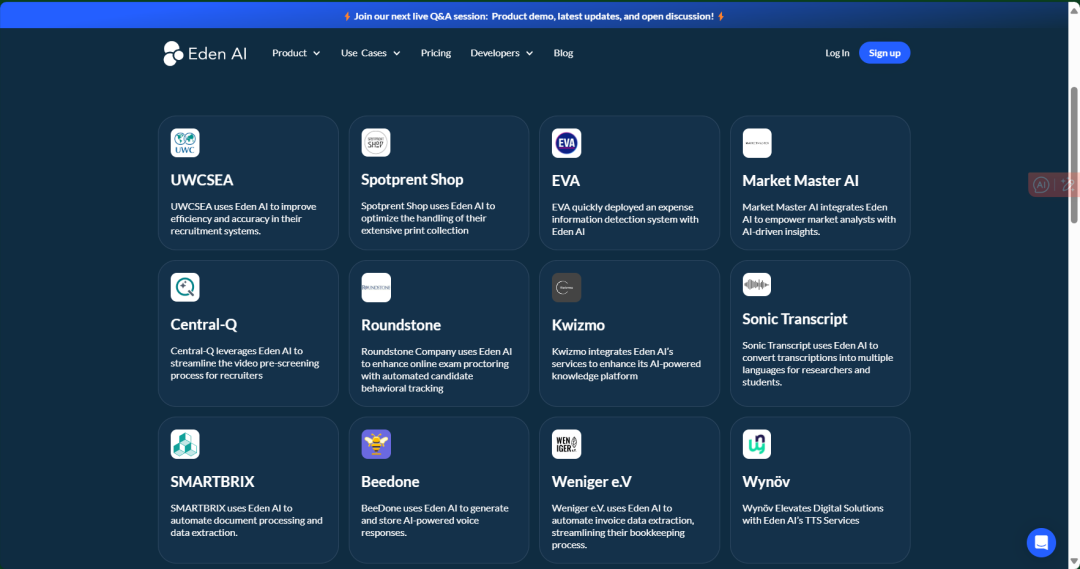The height and width of the screenshot is (569, 1080).
Task: Click the Wynöv logo icon
Action: coord(757,444)
